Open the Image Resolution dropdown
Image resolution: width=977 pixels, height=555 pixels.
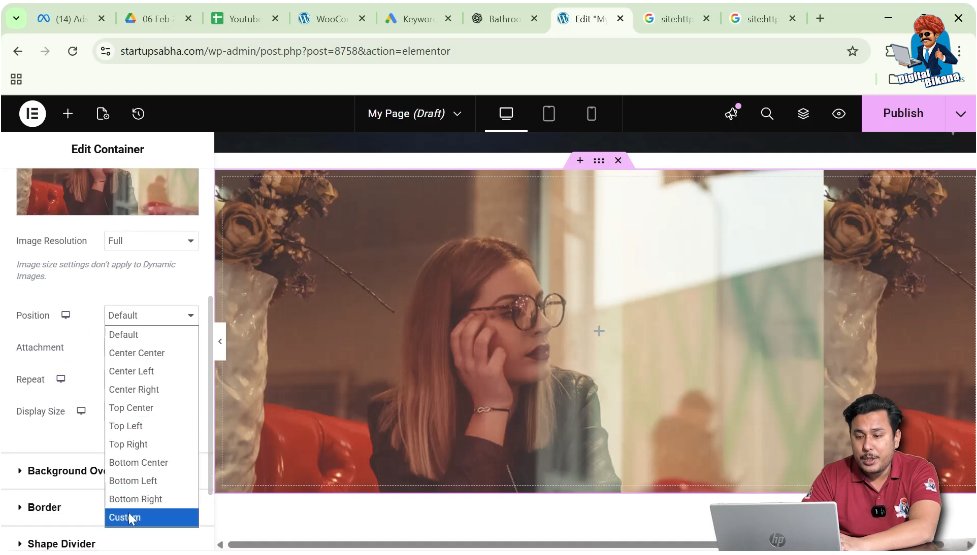point(151,241)
